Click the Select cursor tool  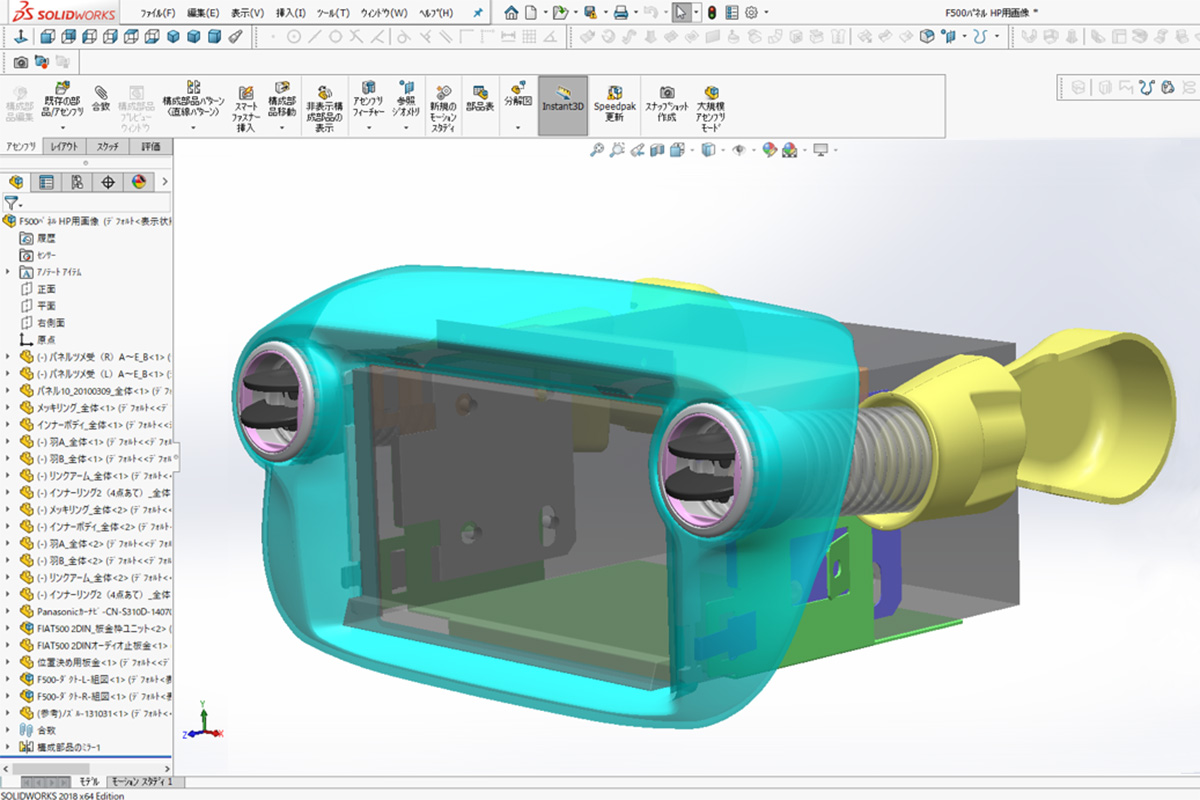(681, 13)
